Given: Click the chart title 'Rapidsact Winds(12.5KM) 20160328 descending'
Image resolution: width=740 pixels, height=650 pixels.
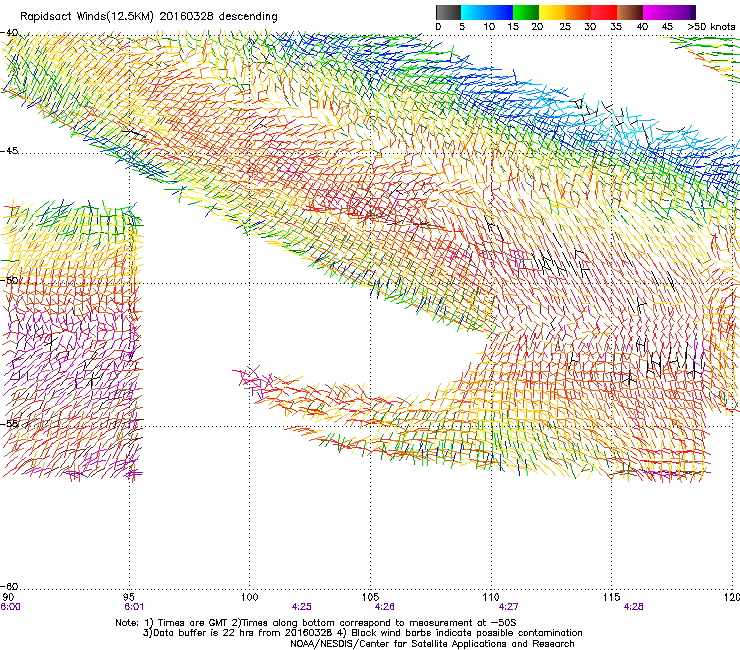Looking at the screenshot, I should pyautogui.click(x=149, y=17).
